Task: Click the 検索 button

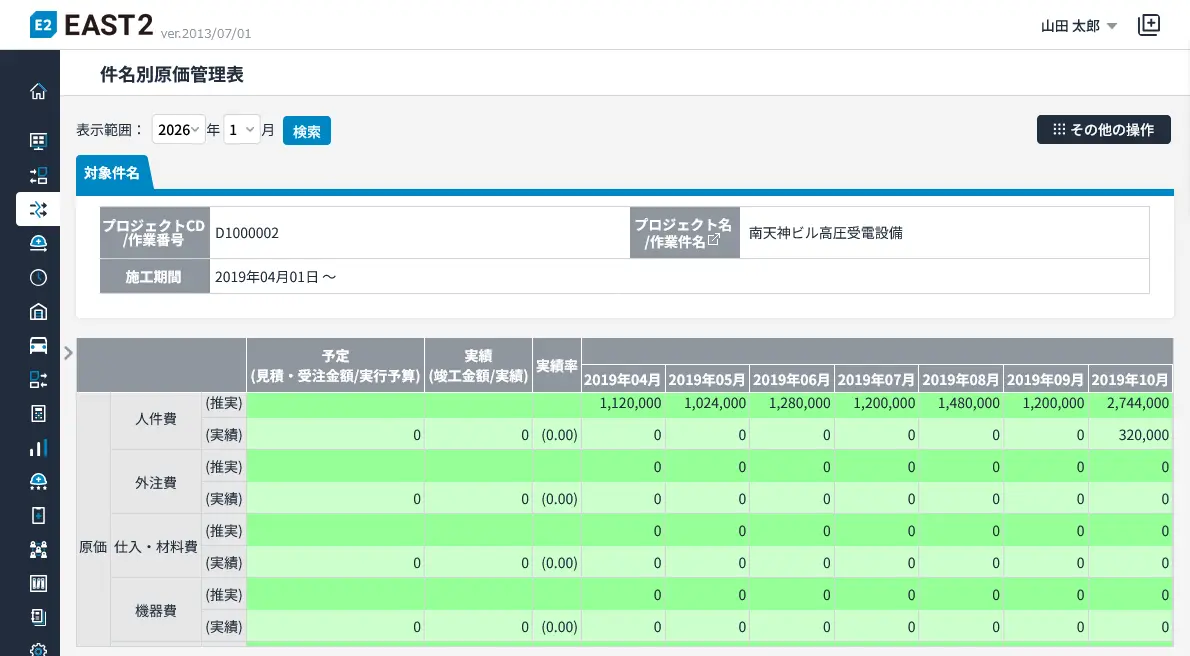Action: 306,131
